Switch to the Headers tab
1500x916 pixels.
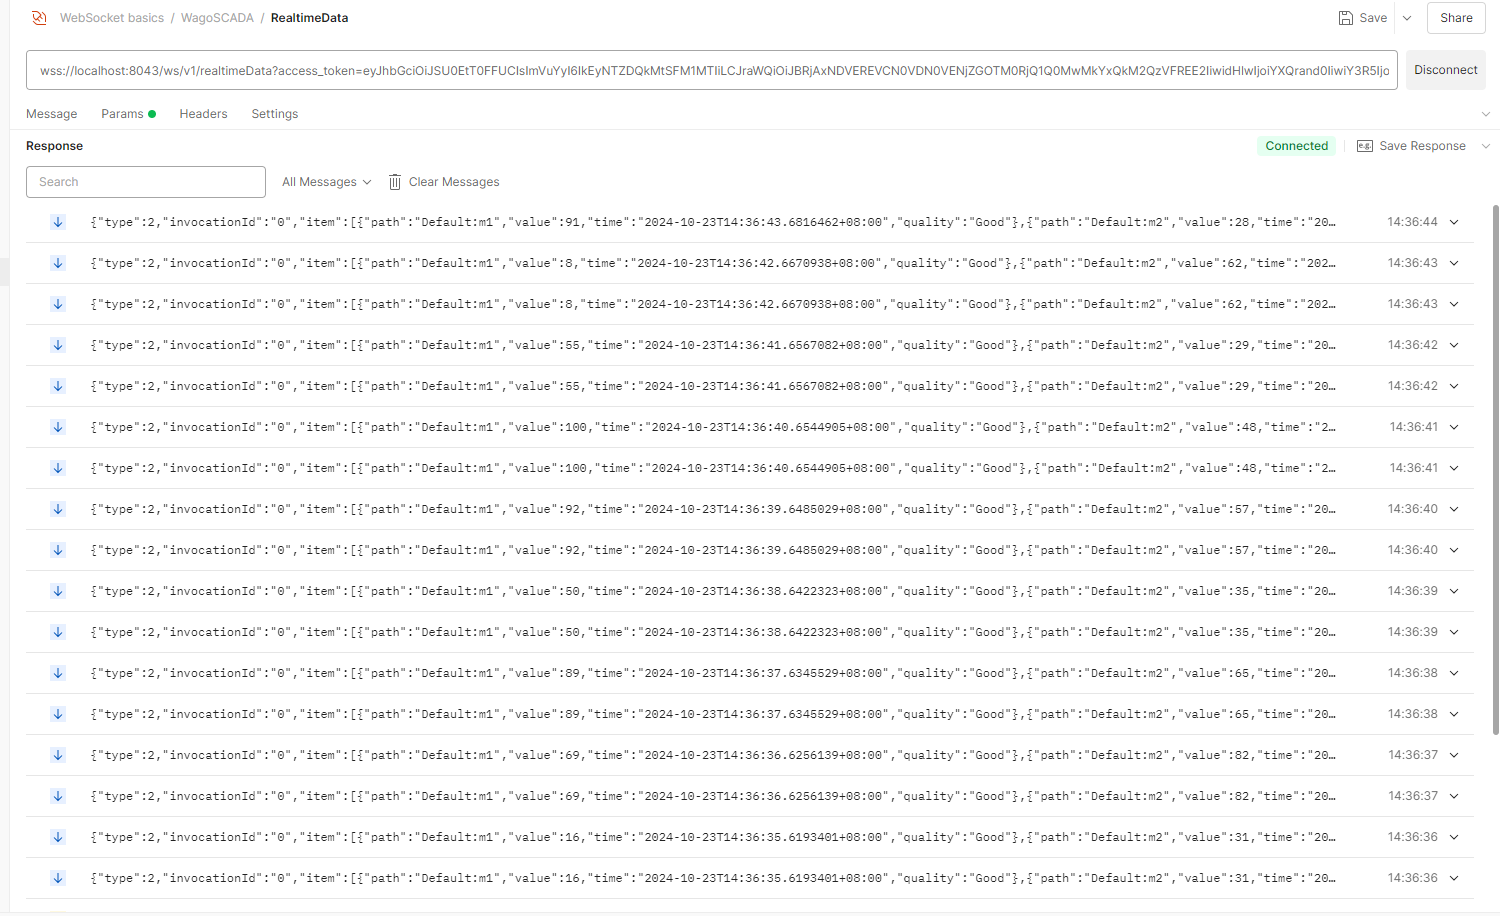tap(203, 114)
